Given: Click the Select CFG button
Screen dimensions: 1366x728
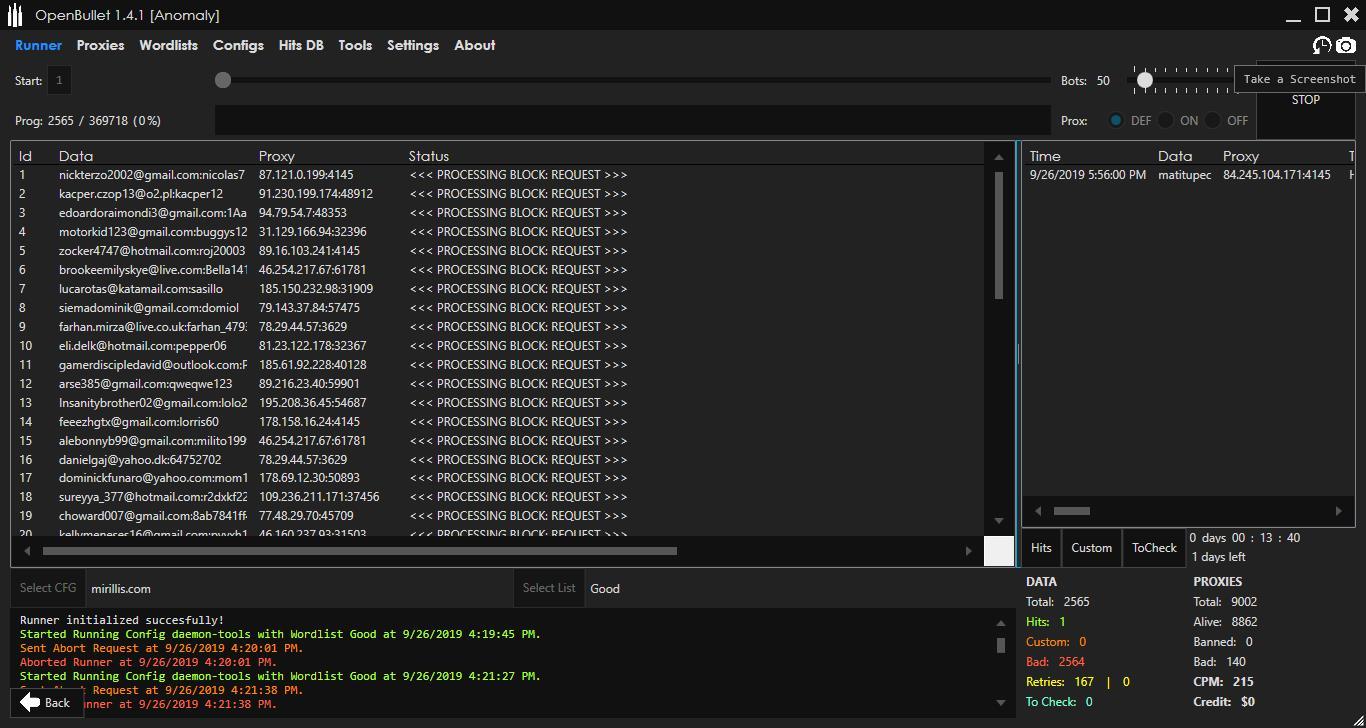Looking at the screenshot, I should click(48, 588).
